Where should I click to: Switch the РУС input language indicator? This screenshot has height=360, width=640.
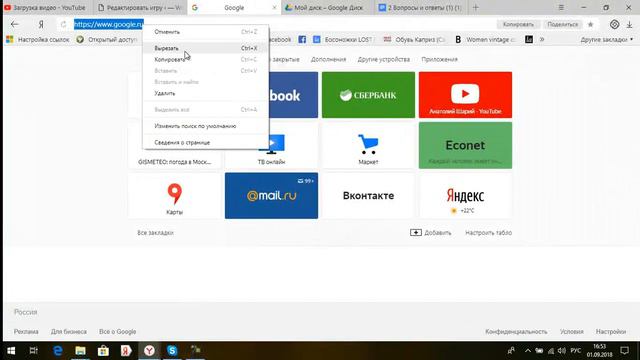click(x=576, y=351)
